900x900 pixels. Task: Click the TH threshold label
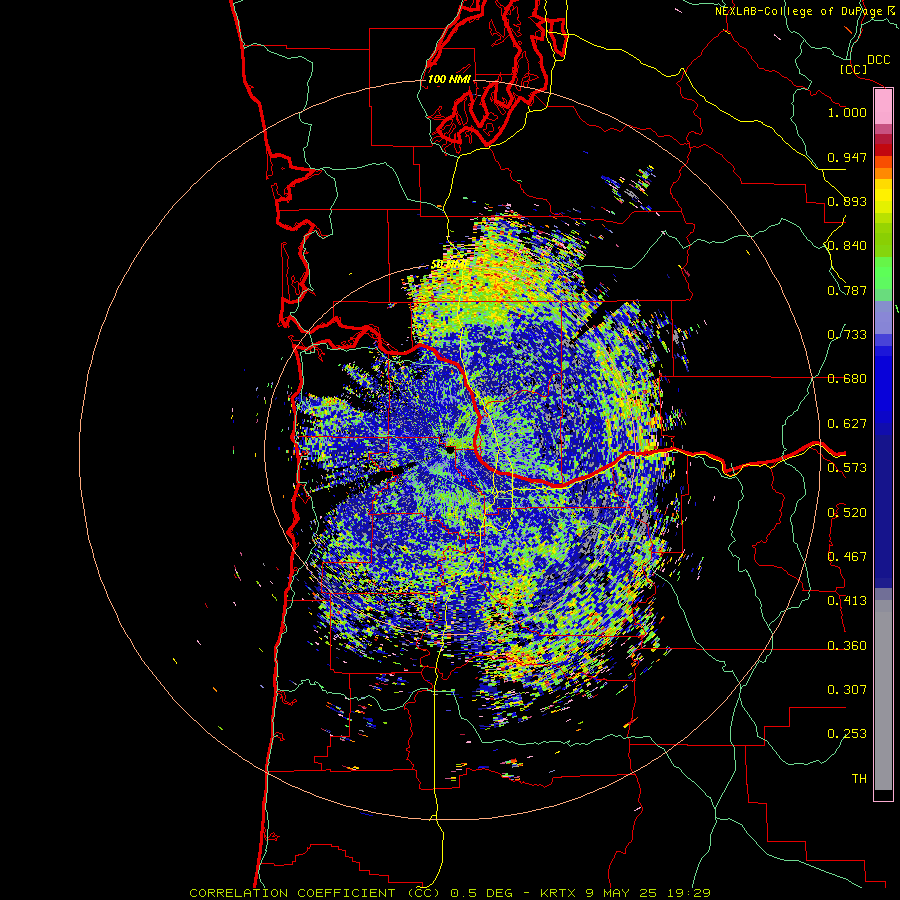(859, 779)
